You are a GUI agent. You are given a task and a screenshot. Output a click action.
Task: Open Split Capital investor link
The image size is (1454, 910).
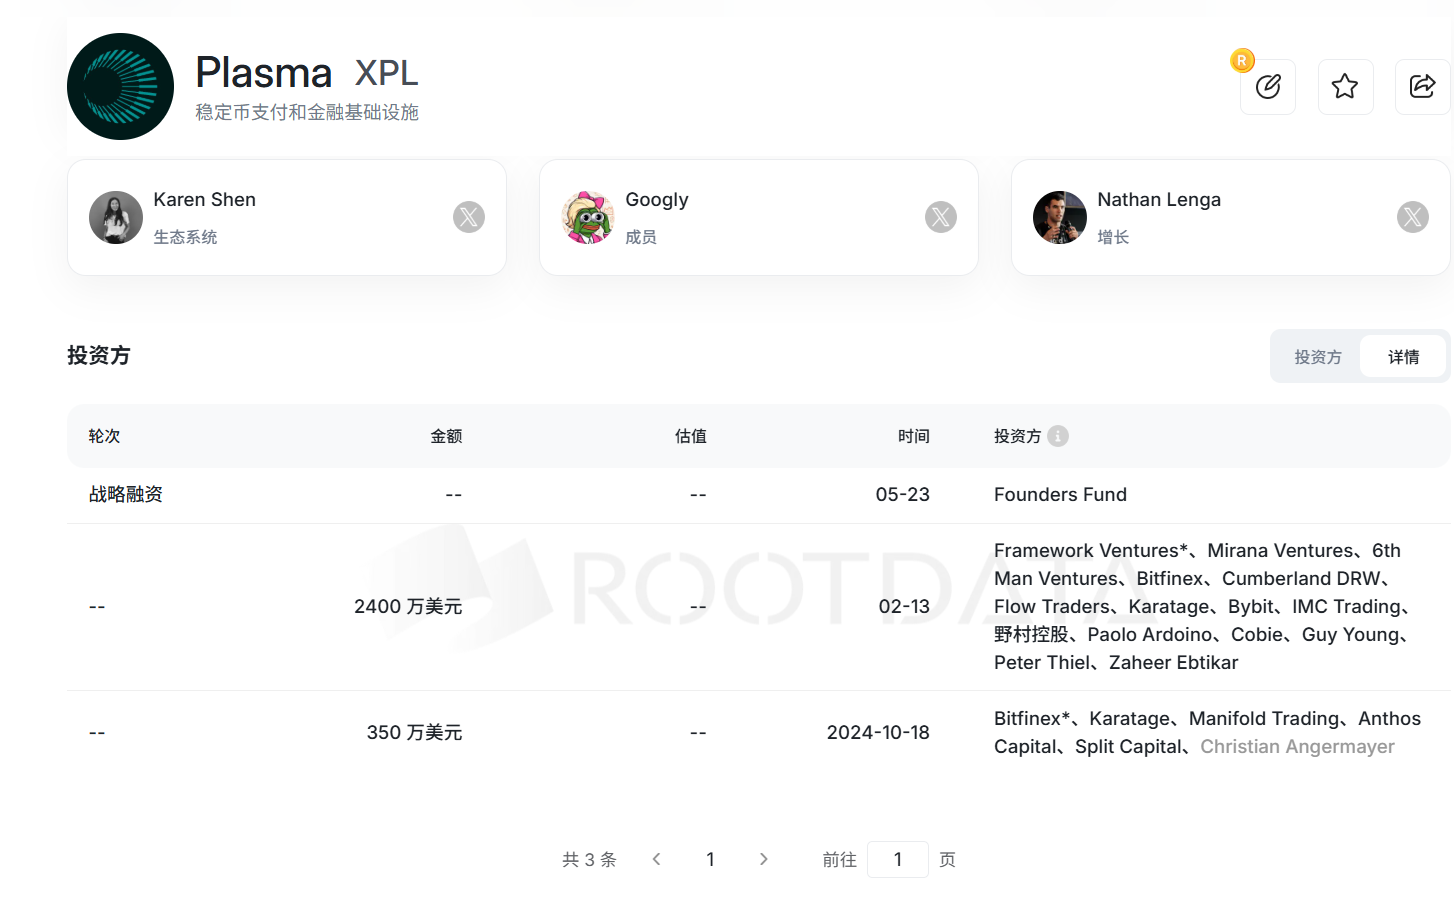pyautogui.click(x=1128, y=746)
